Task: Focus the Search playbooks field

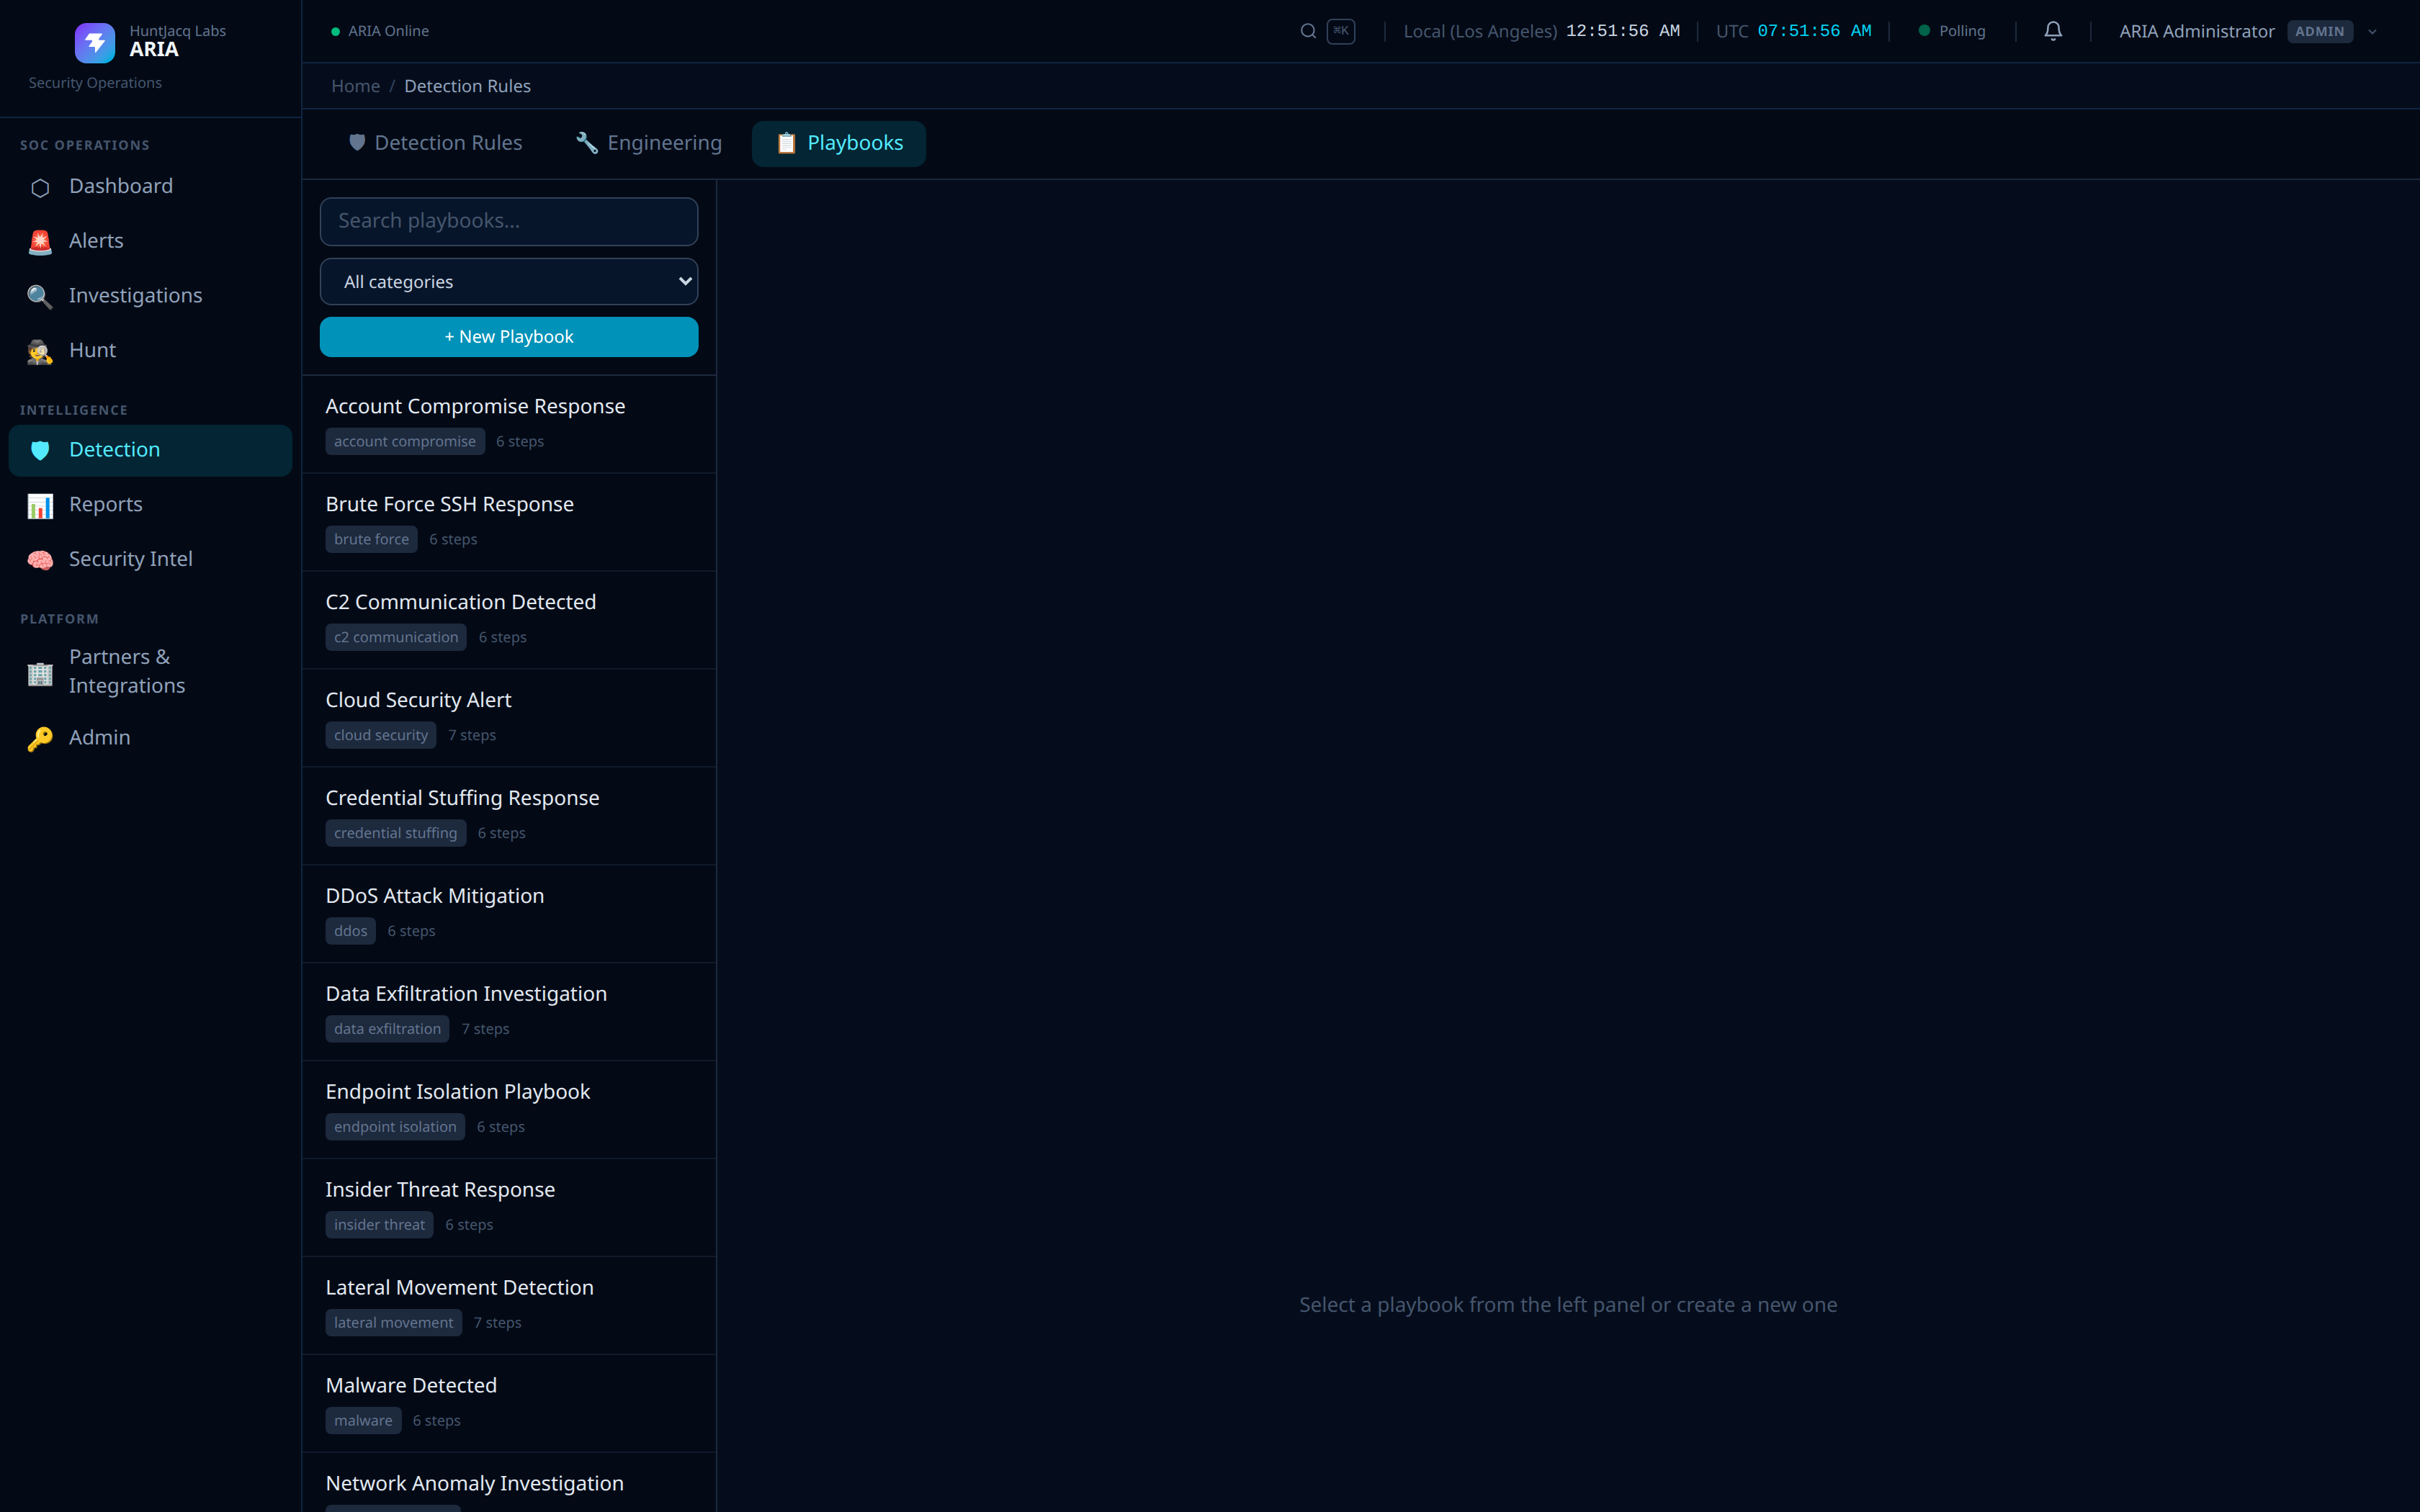Action: [x=509, y=221]
